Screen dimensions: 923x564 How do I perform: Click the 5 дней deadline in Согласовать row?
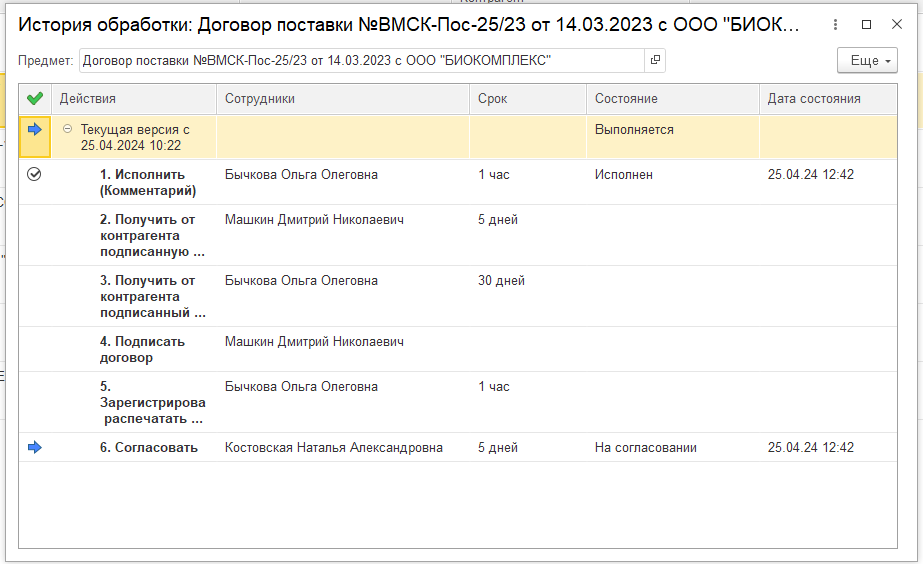click(x=497, y=447)
